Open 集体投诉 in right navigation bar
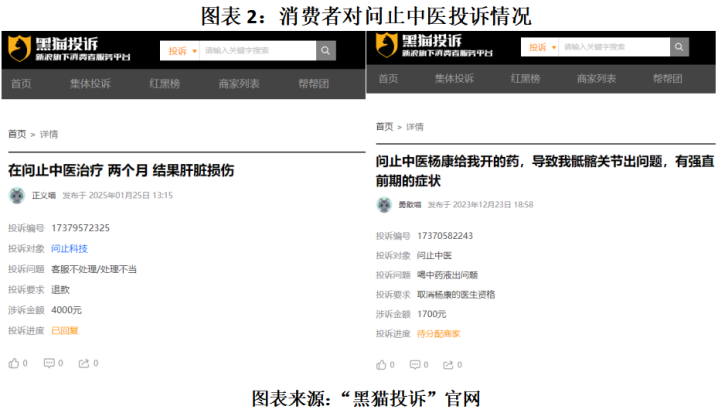The width and height of the screenshot is (718, 413). 454,79
